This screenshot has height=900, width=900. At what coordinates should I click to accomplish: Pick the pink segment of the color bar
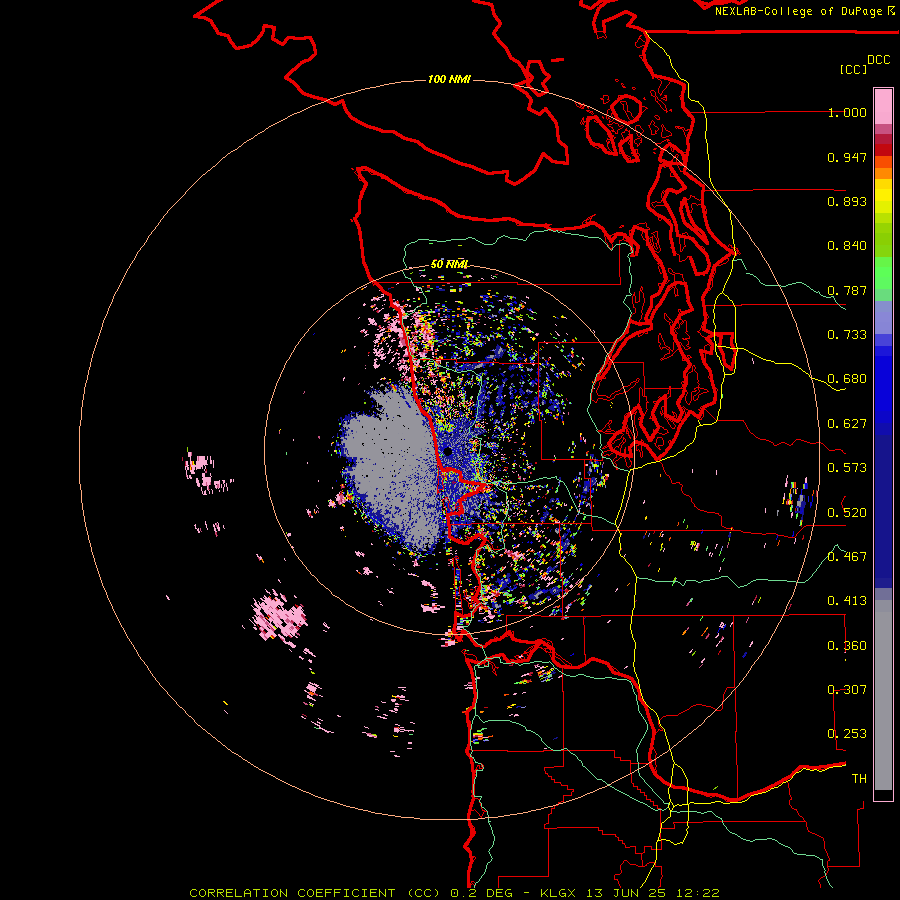[883, 106]
